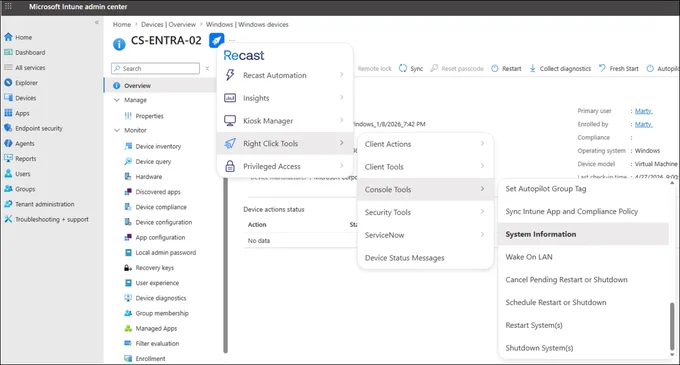Click Collect diagnostics download icon
680x365 pixels.
click(533, 68)
